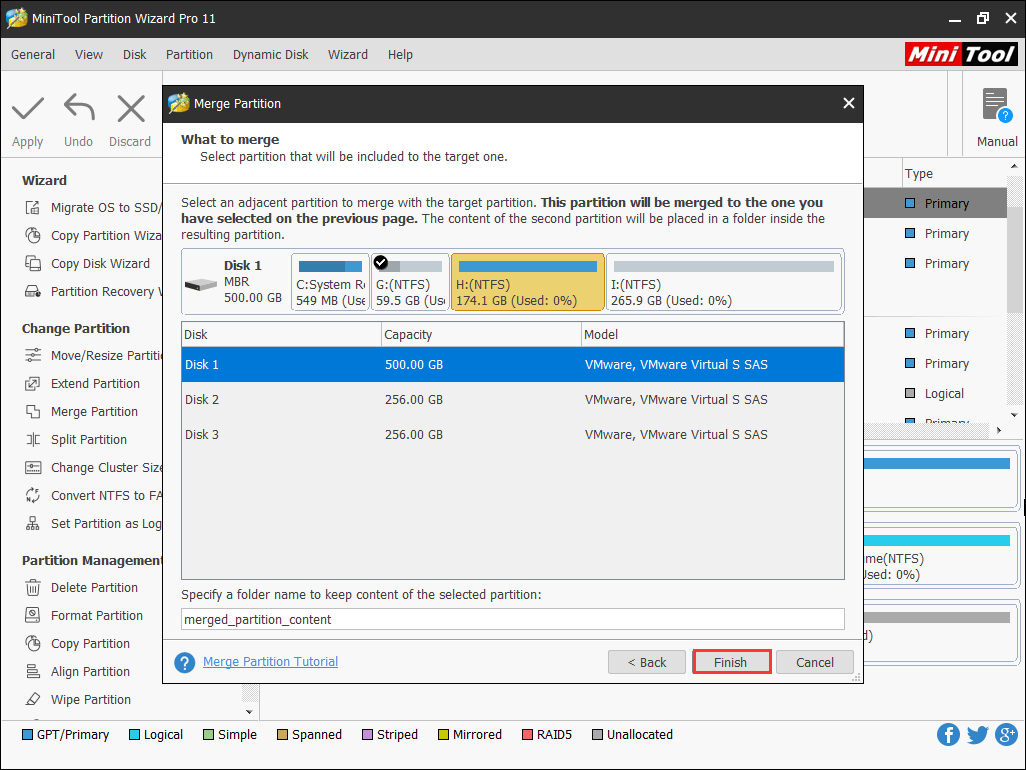
Task: Click Convert NTFS to FAT icon
Action: [x=32, y=496]
